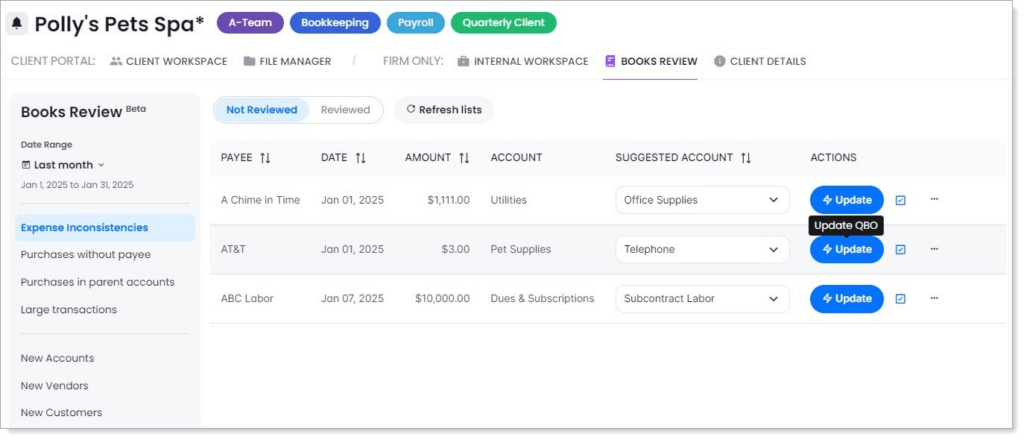The height and width of the screenshot is (440, 1024).
Task: Select Purchases without payee in sidebar
Action: point(86,255)
